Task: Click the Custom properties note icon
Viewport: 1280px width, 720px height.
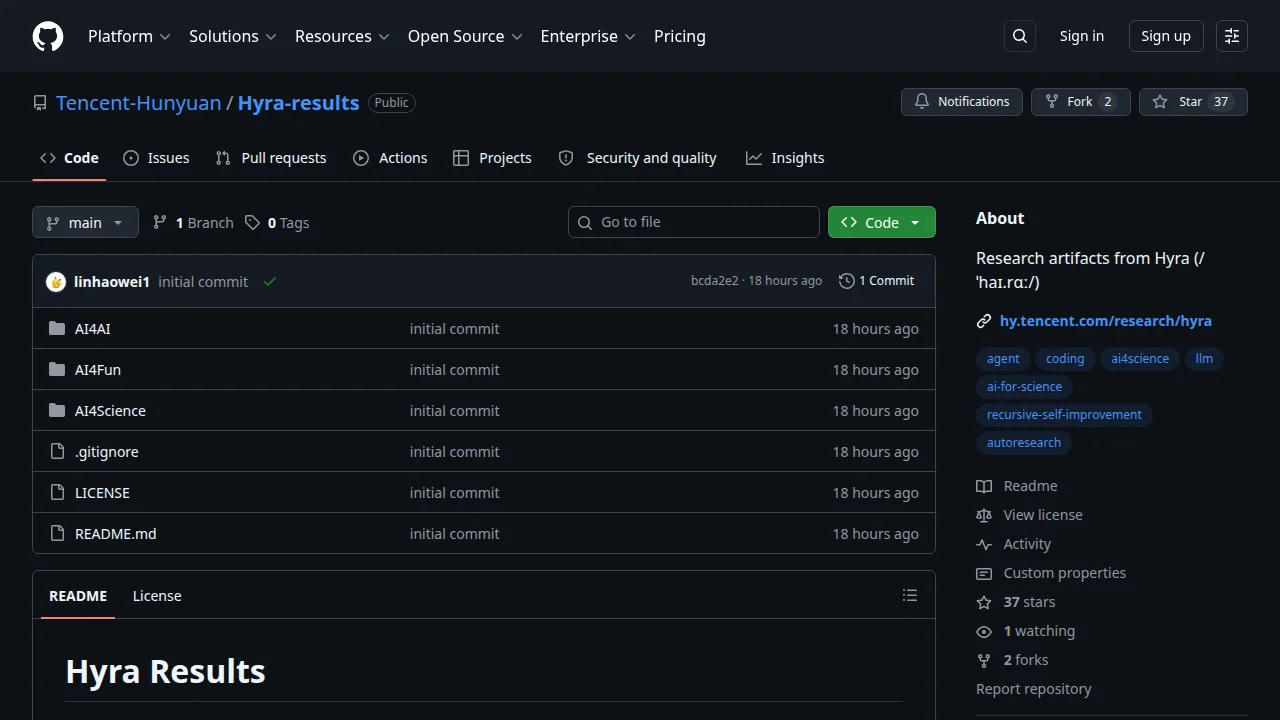Action: (984, 573)
